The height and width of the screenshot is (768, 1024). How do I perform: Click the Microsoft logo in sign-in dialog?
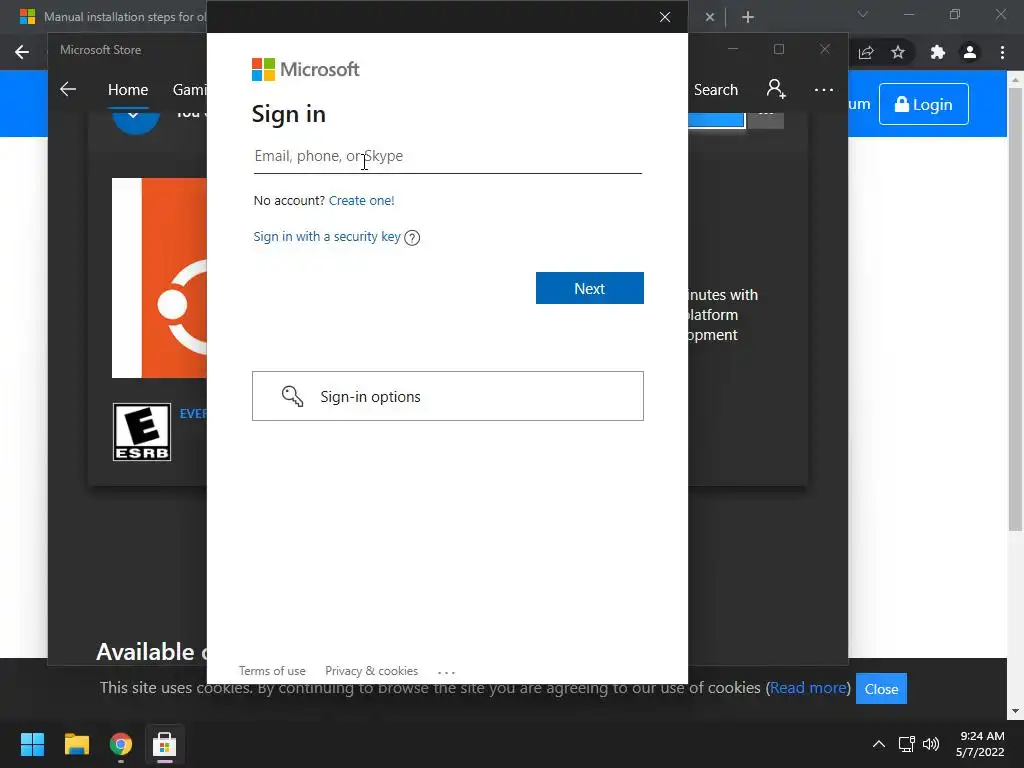click(x=306, y=69)
